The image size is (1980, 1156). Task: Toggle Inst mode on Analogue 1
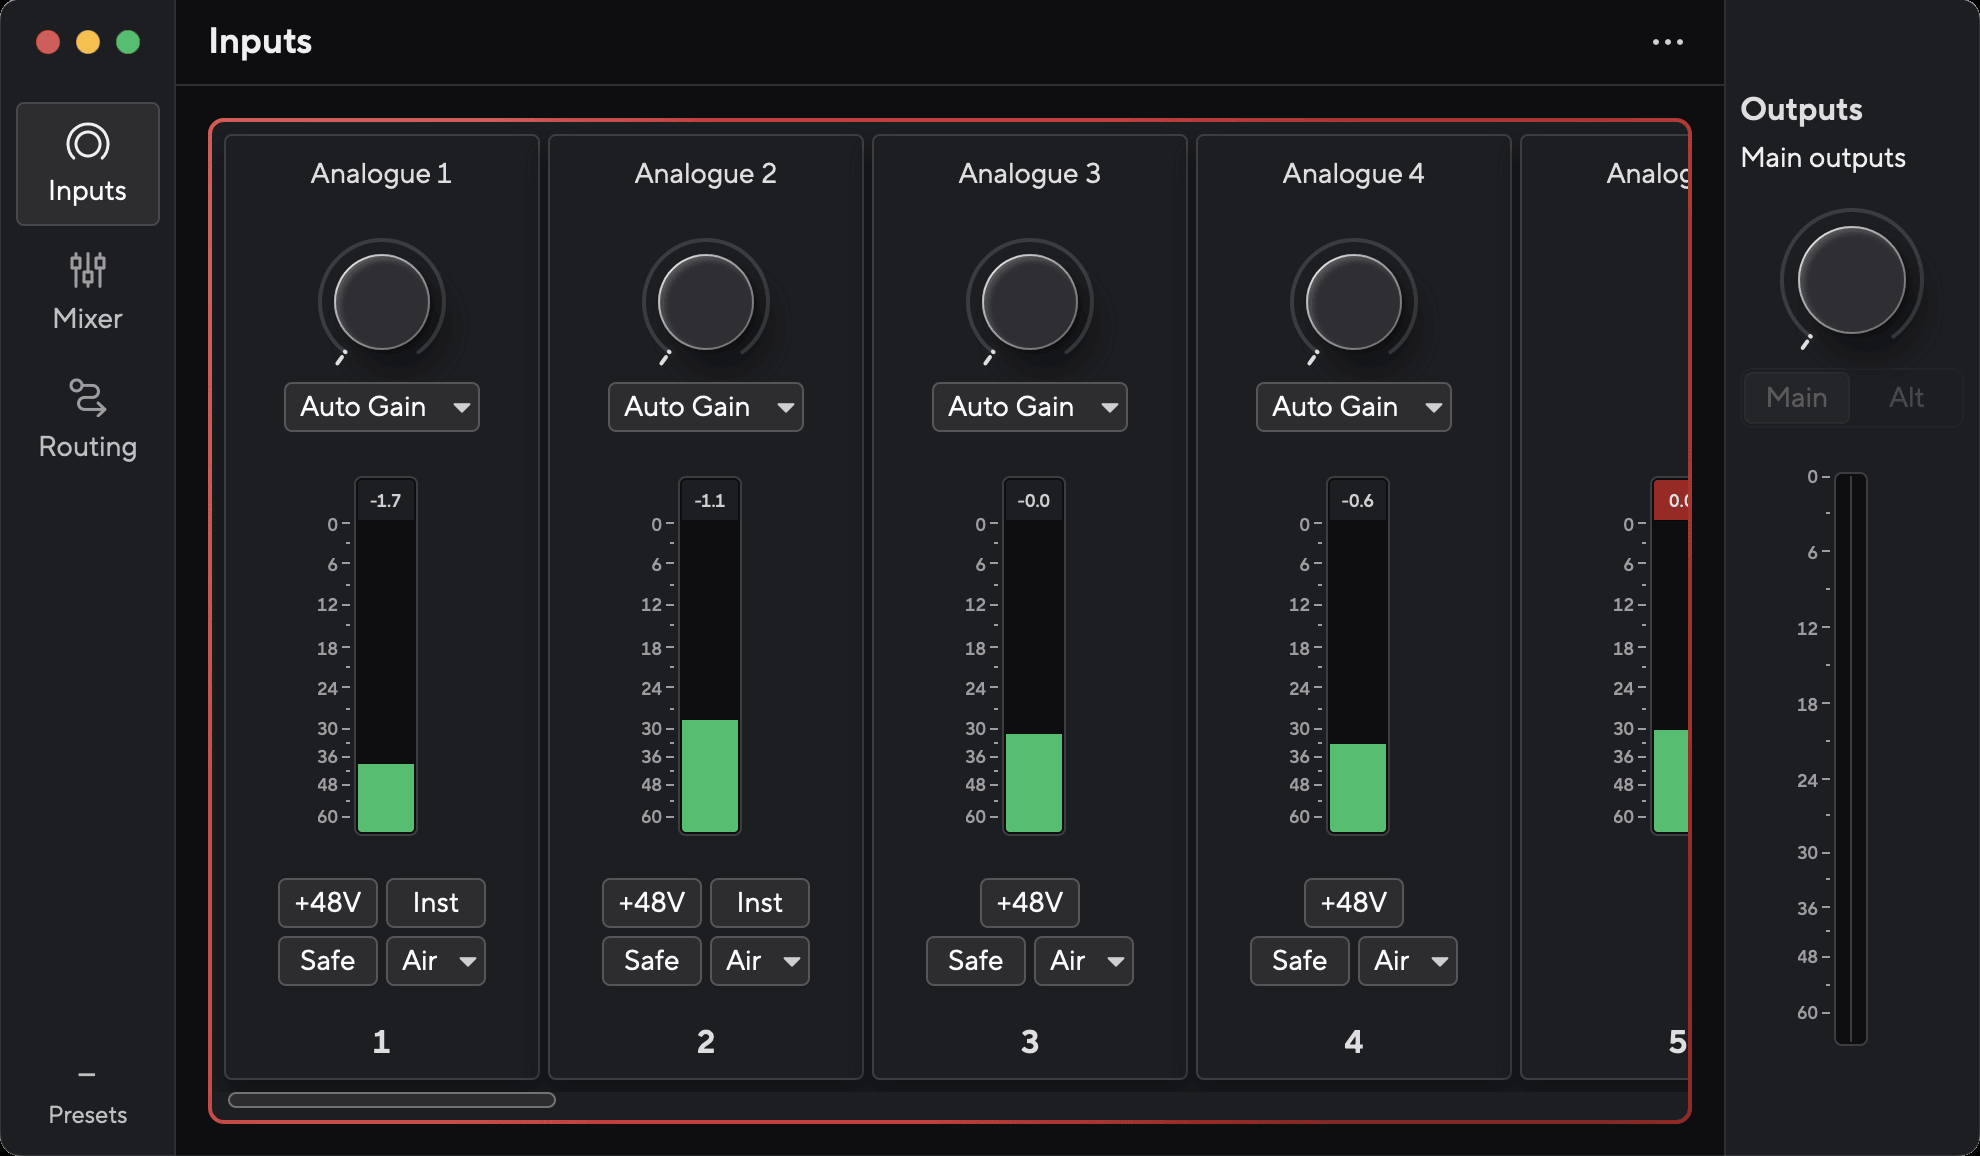click(436, 903)
